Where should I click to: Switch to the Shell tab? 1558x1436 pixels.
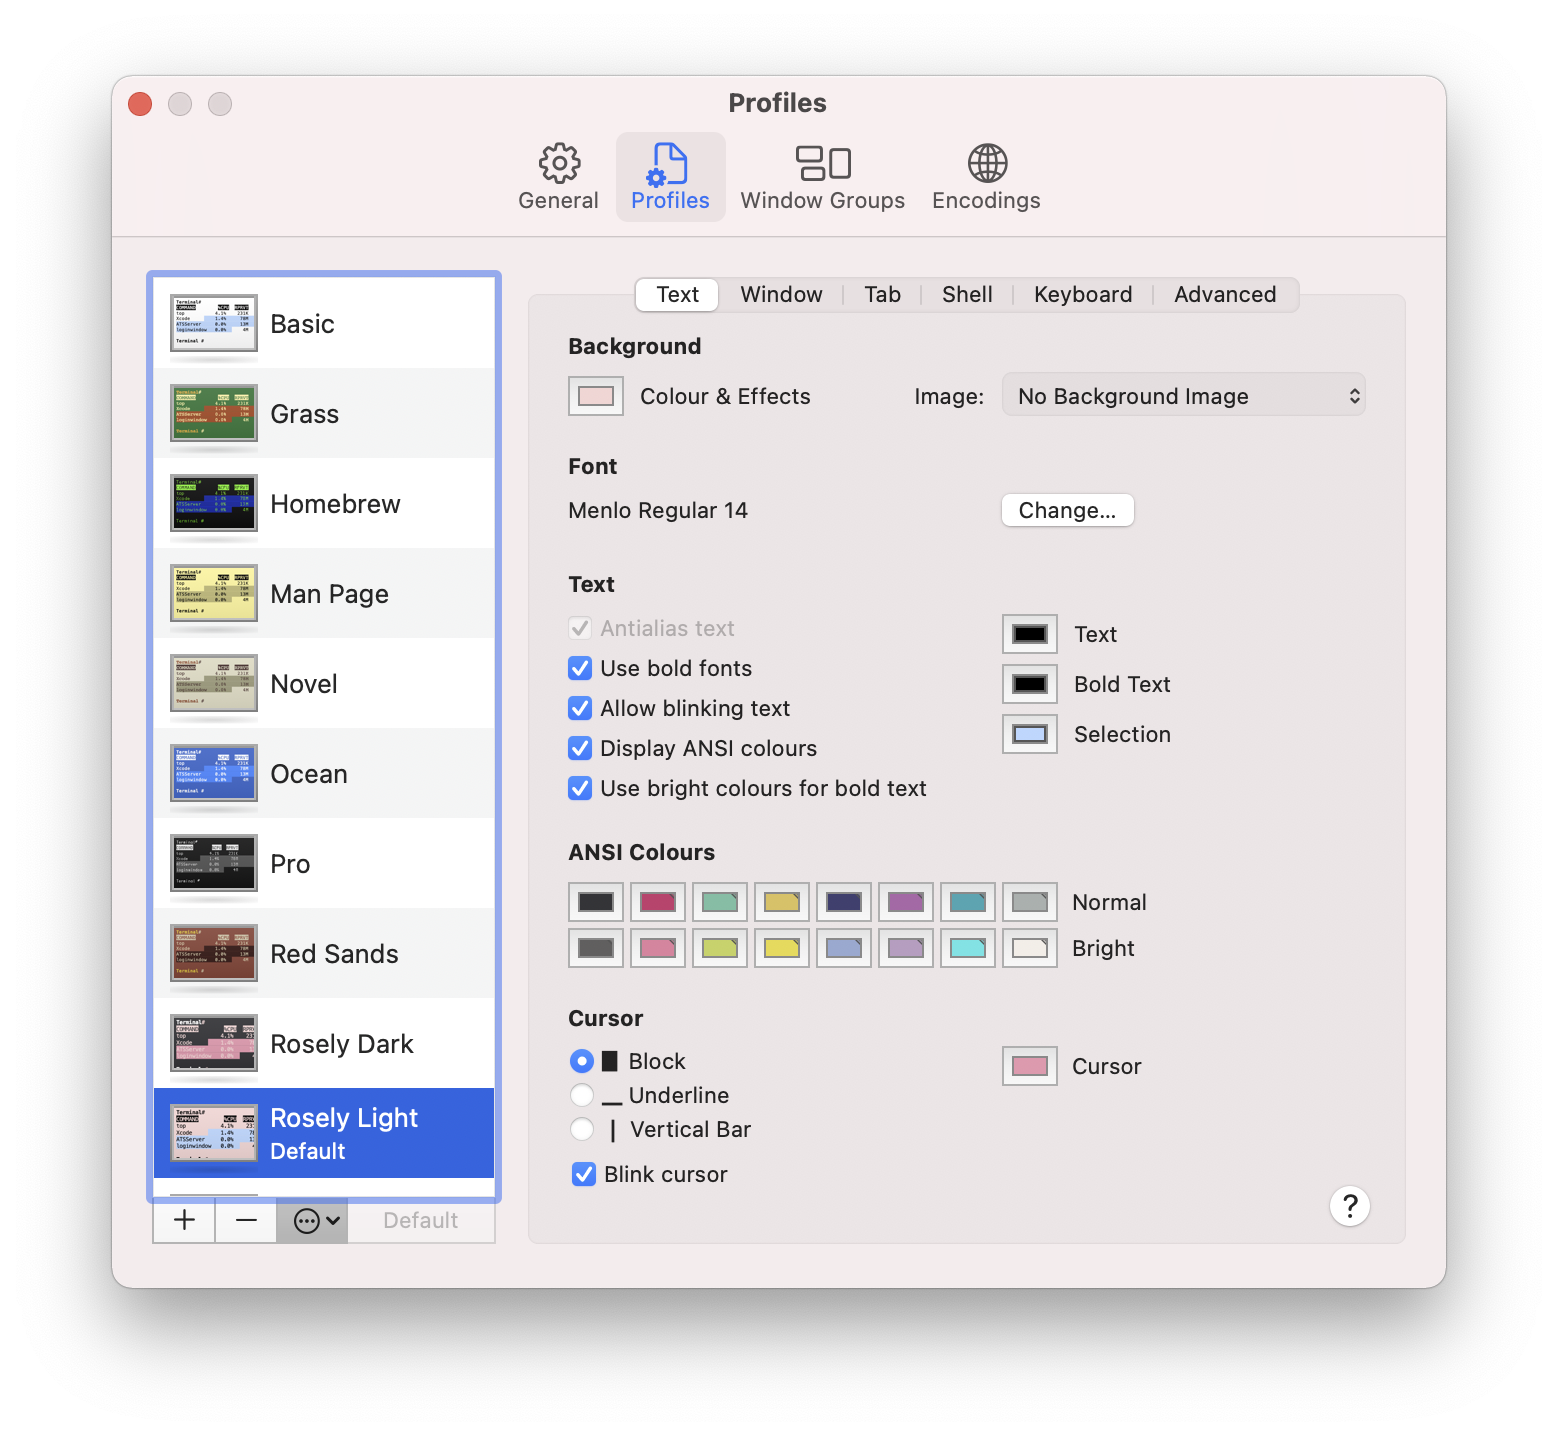[x=966, y=294]
